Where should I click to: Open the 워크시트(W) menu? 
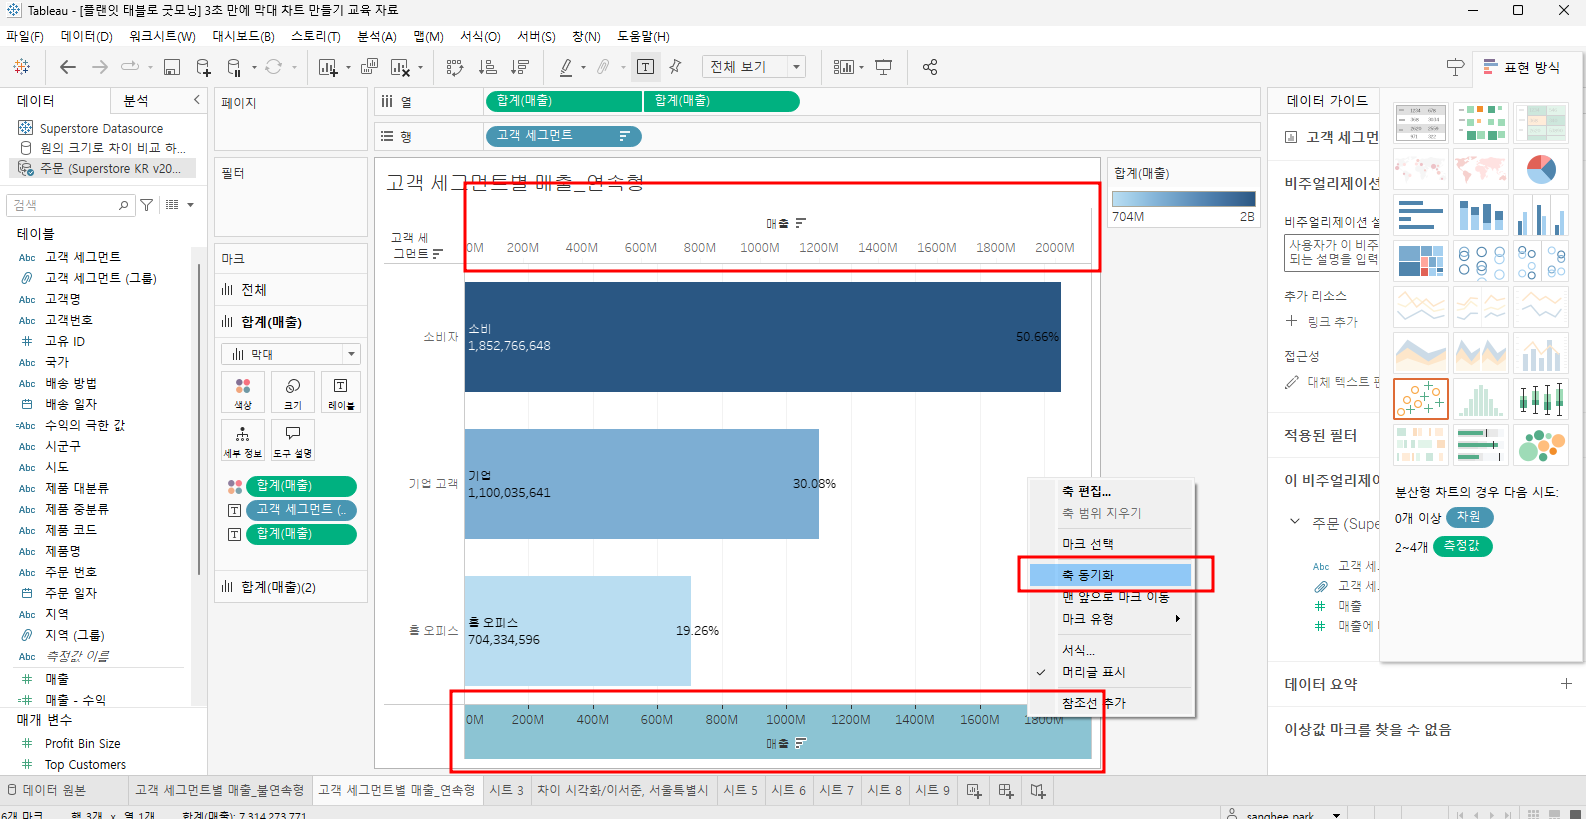tap(162, 36)
